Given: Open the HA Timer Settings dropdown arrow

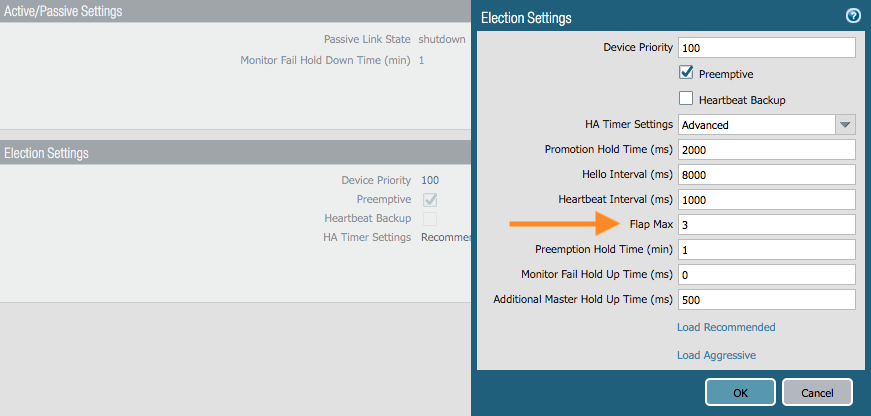Looking at the screenshot, I should pyautogui.click(x=846, y=125).
